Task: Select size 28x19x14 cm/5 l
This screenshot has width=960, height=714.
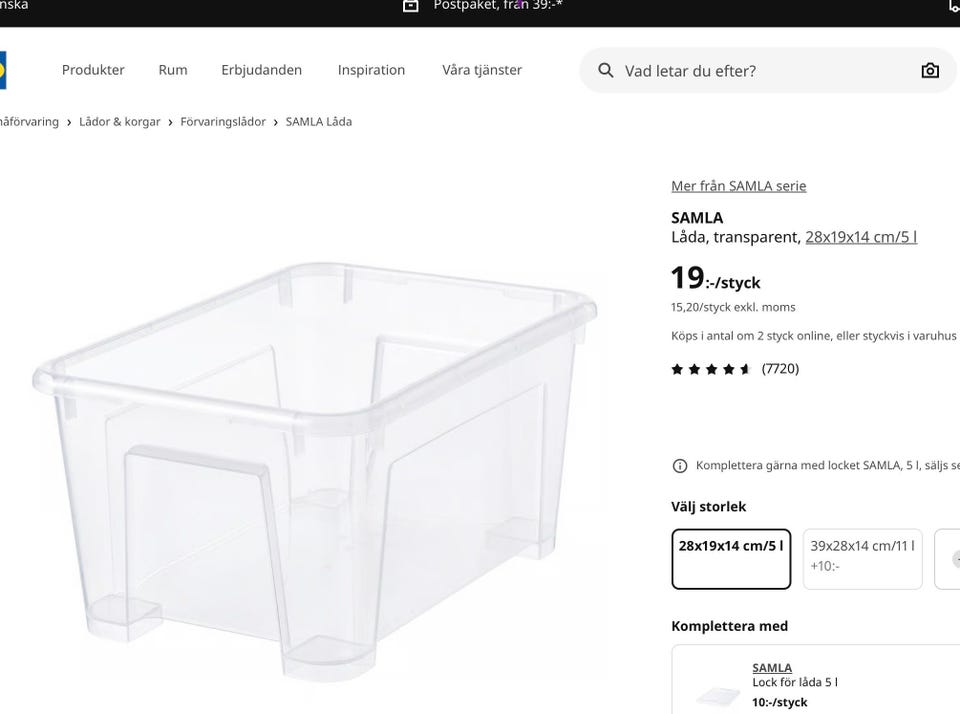Action: point(731,559)
